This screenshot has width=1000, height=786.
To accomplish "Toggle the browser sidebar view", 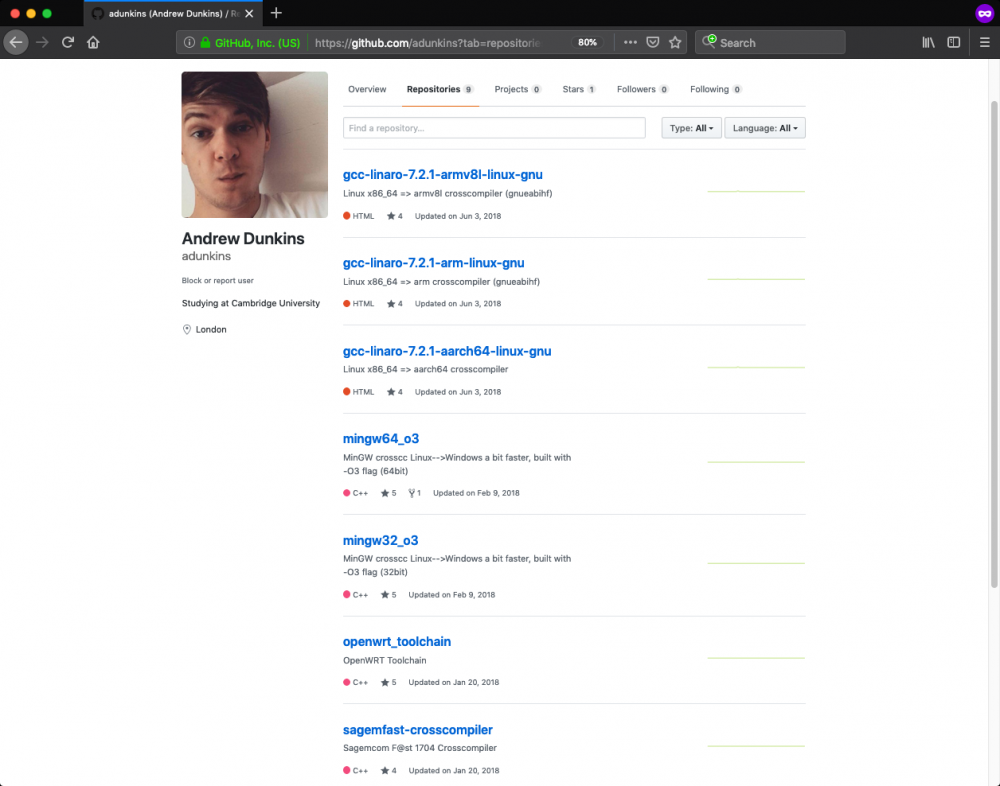I will [954, 43].
